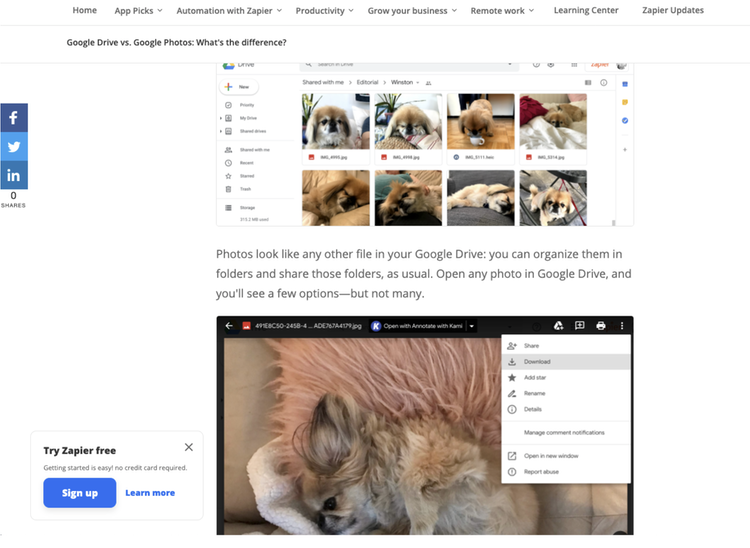The height and width of the screenshot is (548, 750).
Task: Open Recent in Drive sidebar
Action: 239,163
